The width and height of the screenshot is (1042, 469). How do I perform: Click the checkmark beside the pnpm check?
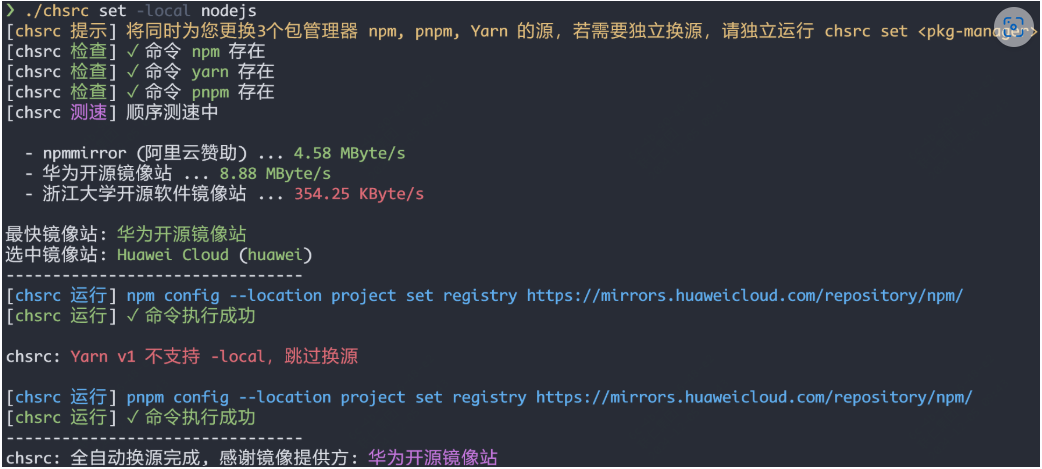click(132, 92)
